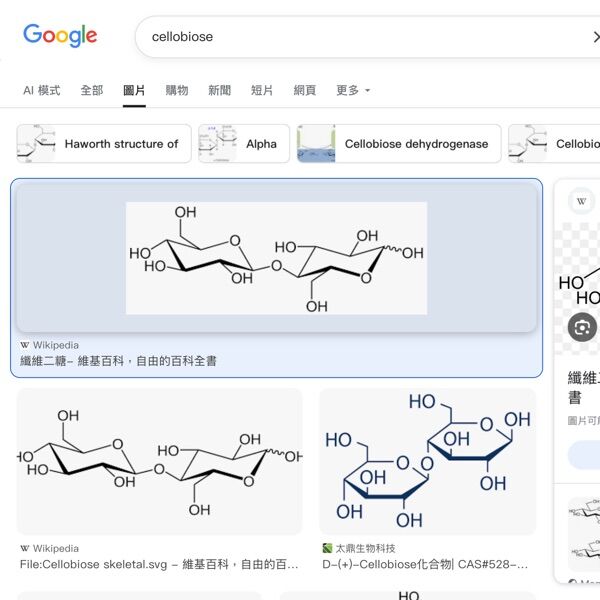Switch to the AI 模式 tab
The width and height of the screenshot is (600, 600).
[42, 90]
